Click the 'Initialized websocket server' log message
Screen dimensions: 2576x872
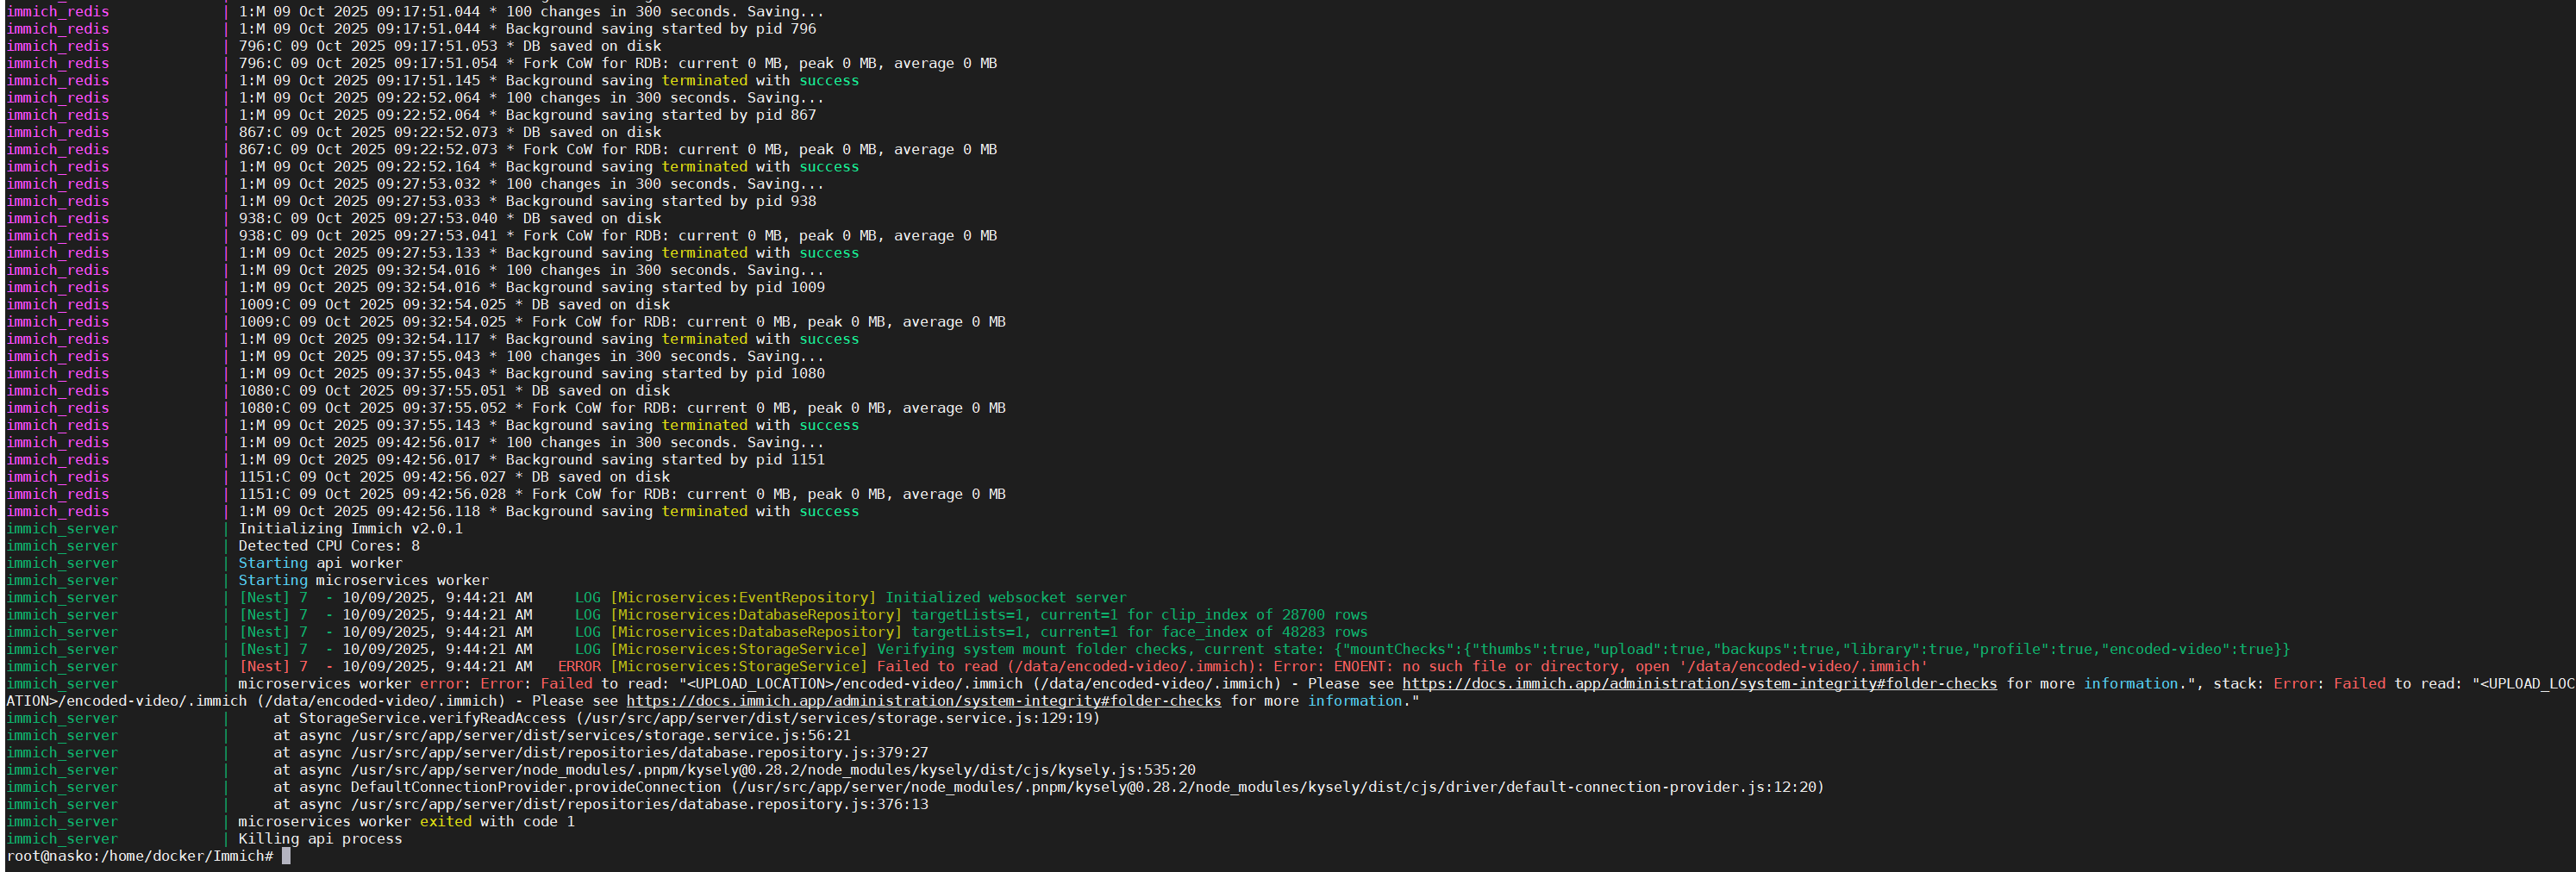click(x=1005, y=598)
